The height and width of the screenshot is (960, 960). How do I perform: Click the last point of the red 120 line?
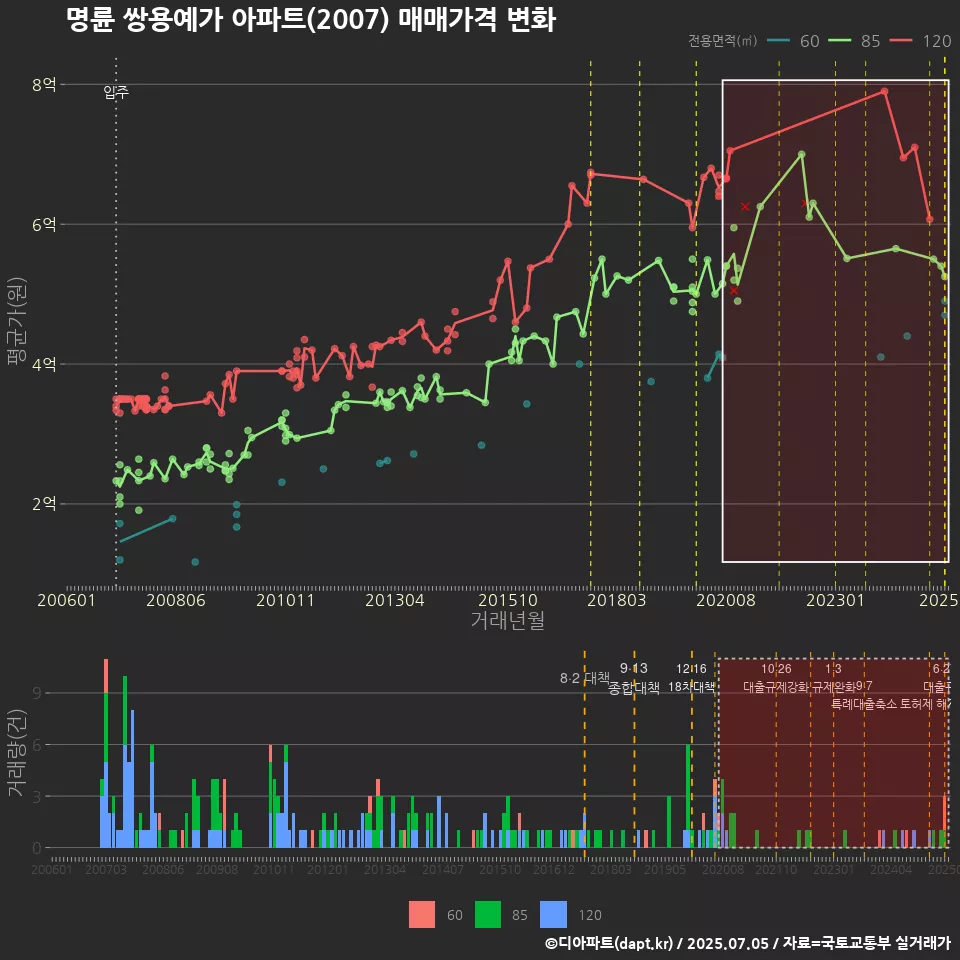click(x=929, y=219)
